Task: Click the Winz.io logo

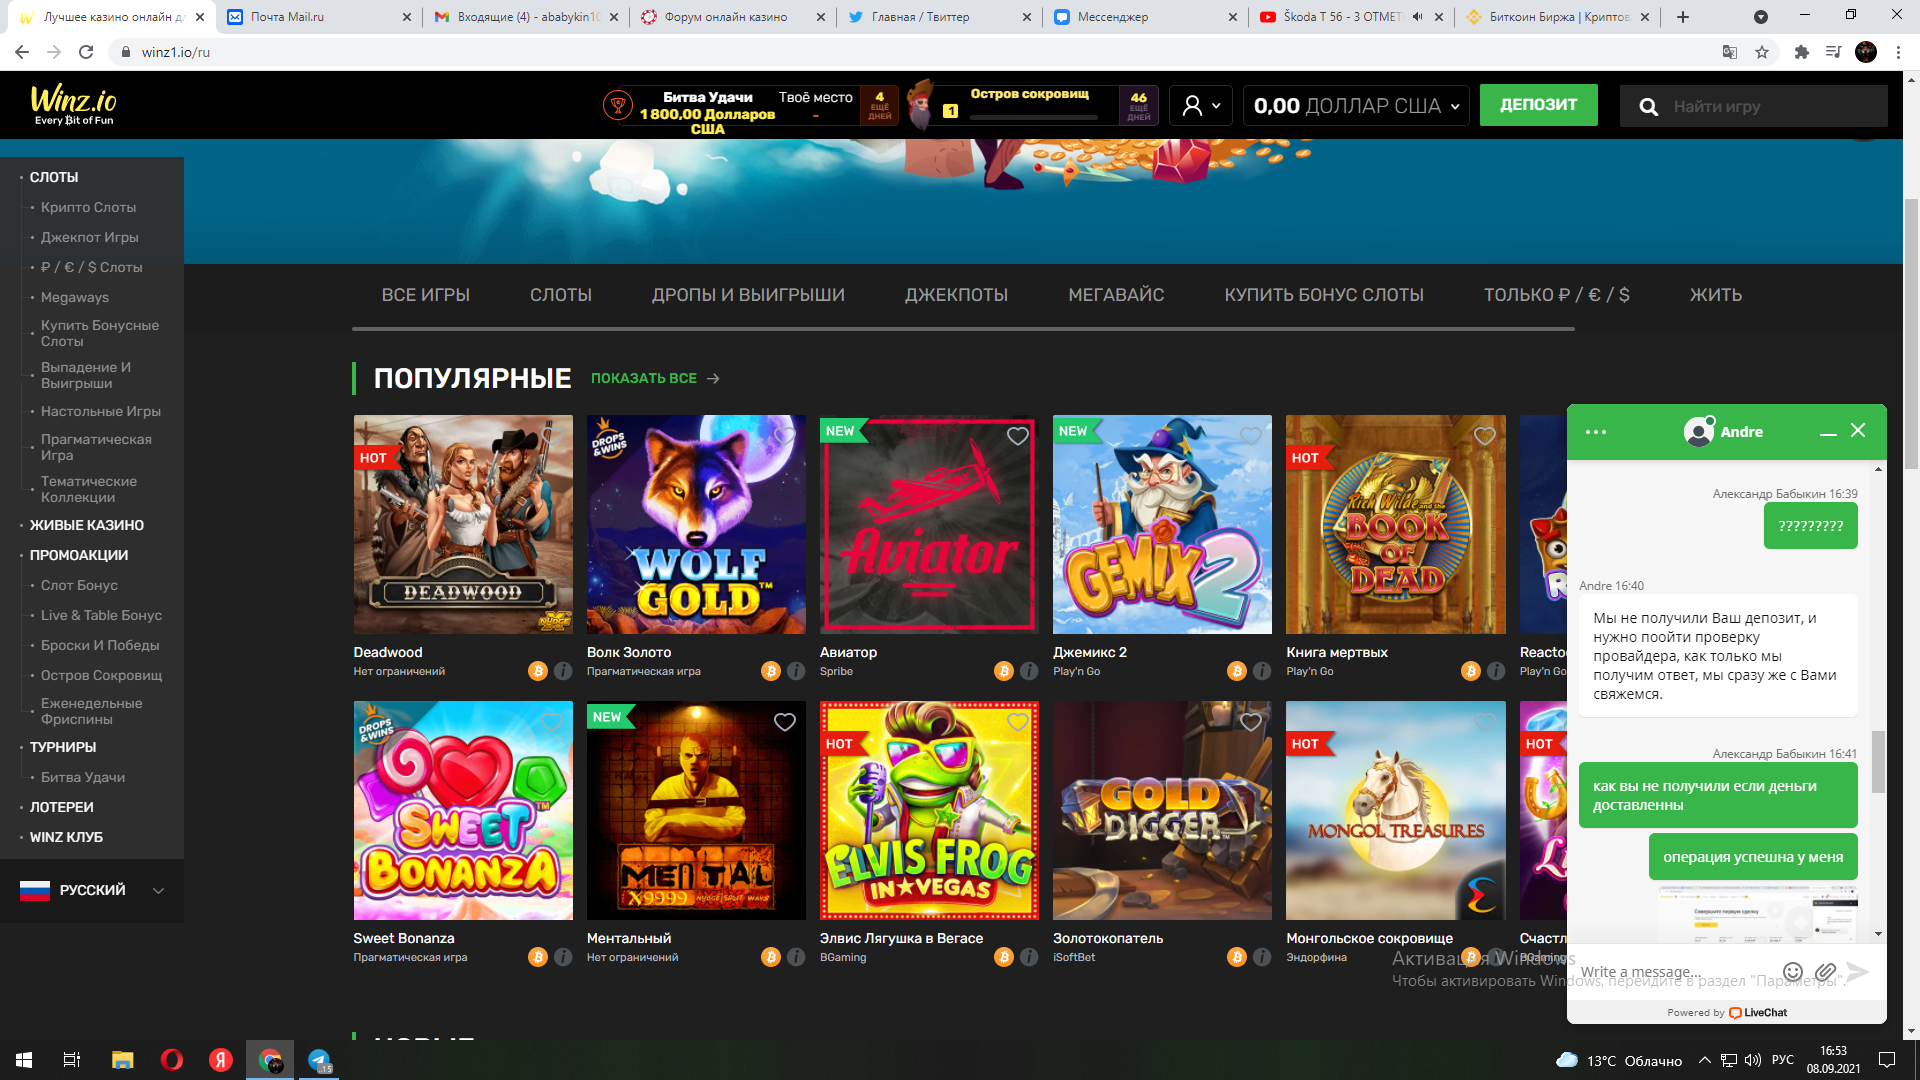Action: (x=73, y=105)
